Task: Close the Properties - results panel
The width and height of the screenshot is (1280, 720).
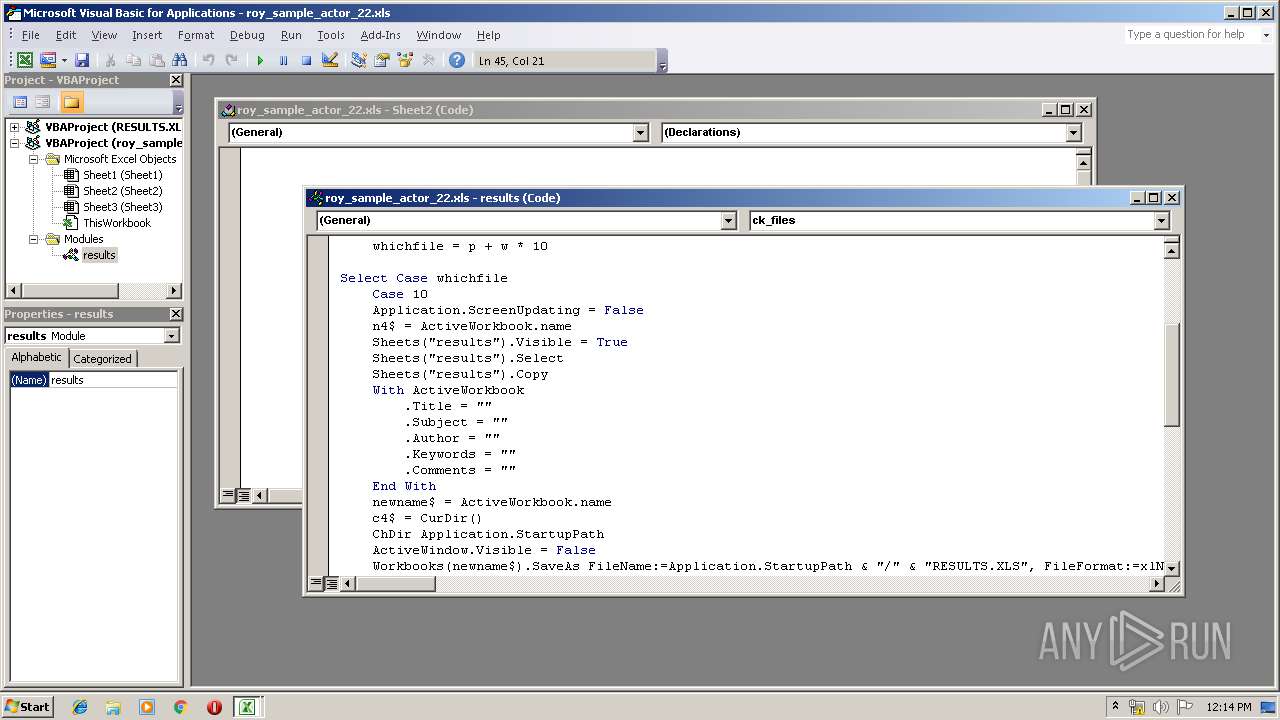Action: (x=176, y=314)
